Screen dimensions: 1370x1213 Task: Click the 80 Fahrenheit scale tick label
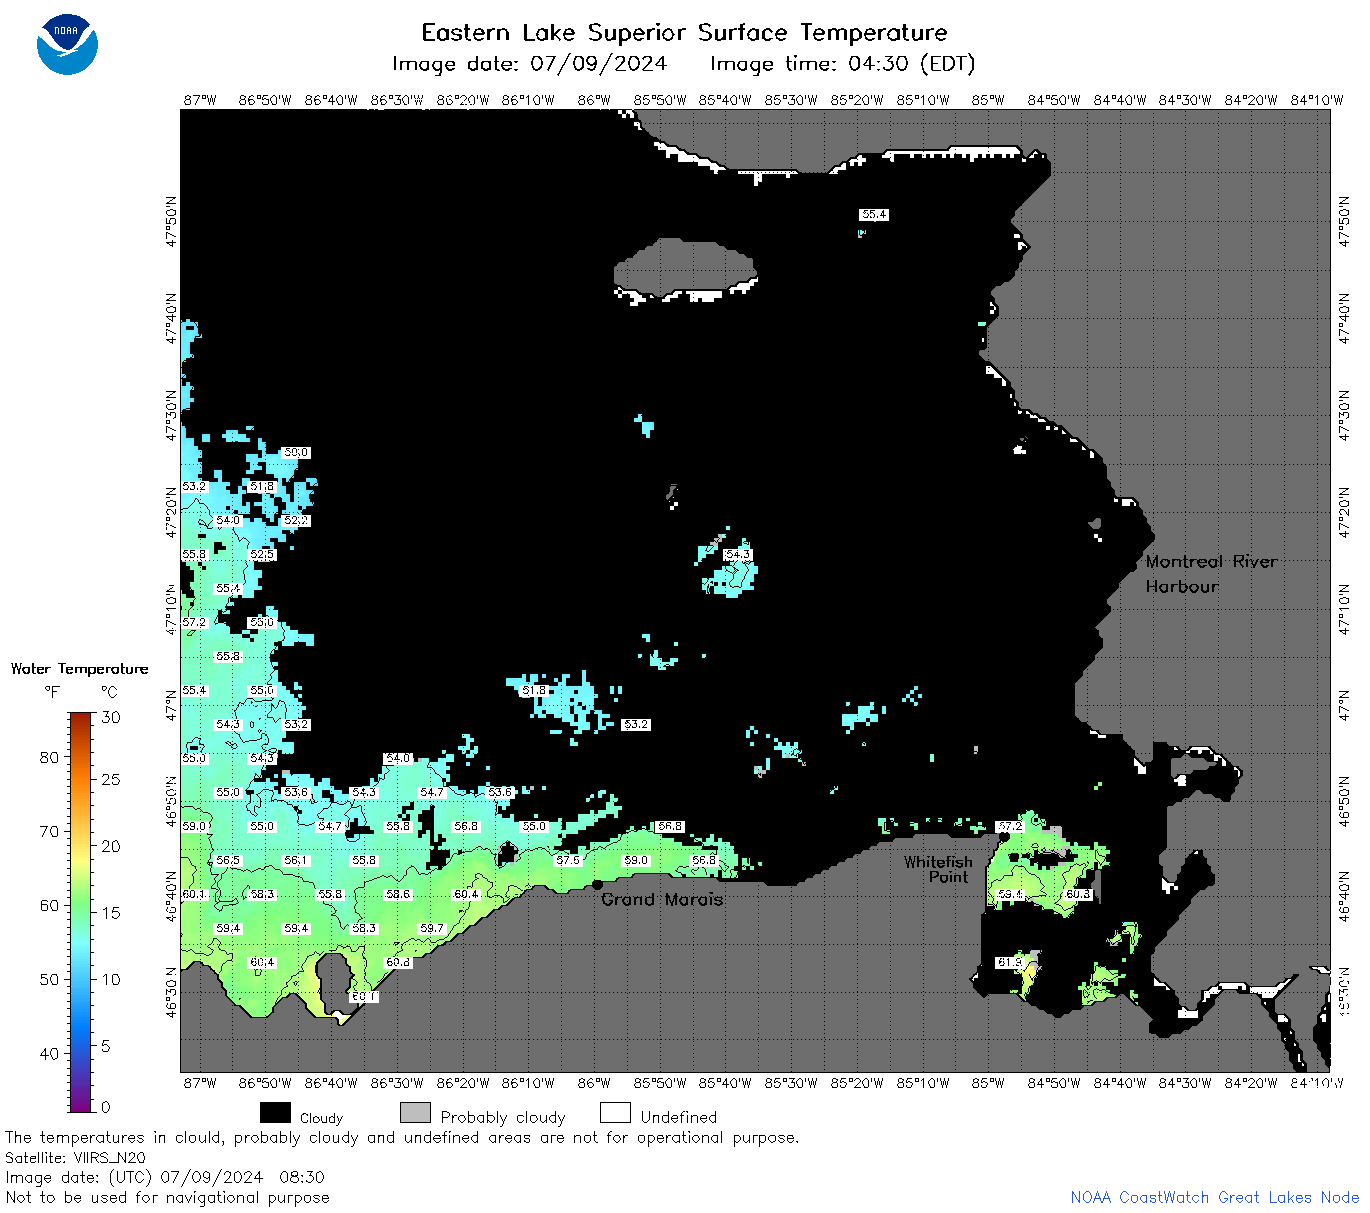(49, 757)
